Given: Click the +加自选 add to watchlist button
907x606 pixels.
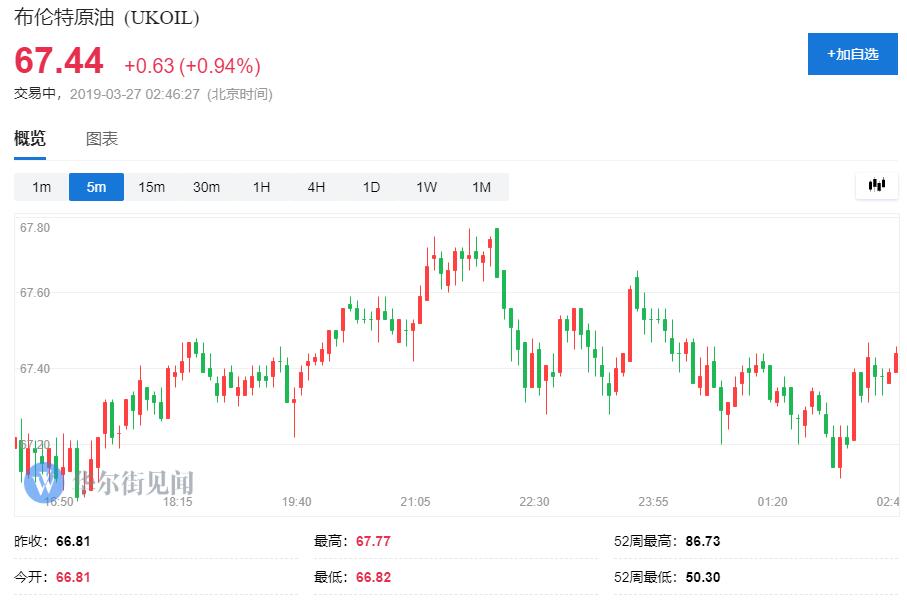Looking at the screenshot, I should [x=852, y=54].
